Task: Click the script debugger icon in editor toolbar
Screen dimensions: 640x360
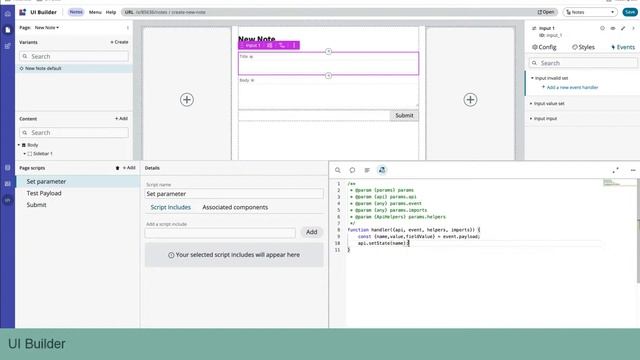Action: 382,170
